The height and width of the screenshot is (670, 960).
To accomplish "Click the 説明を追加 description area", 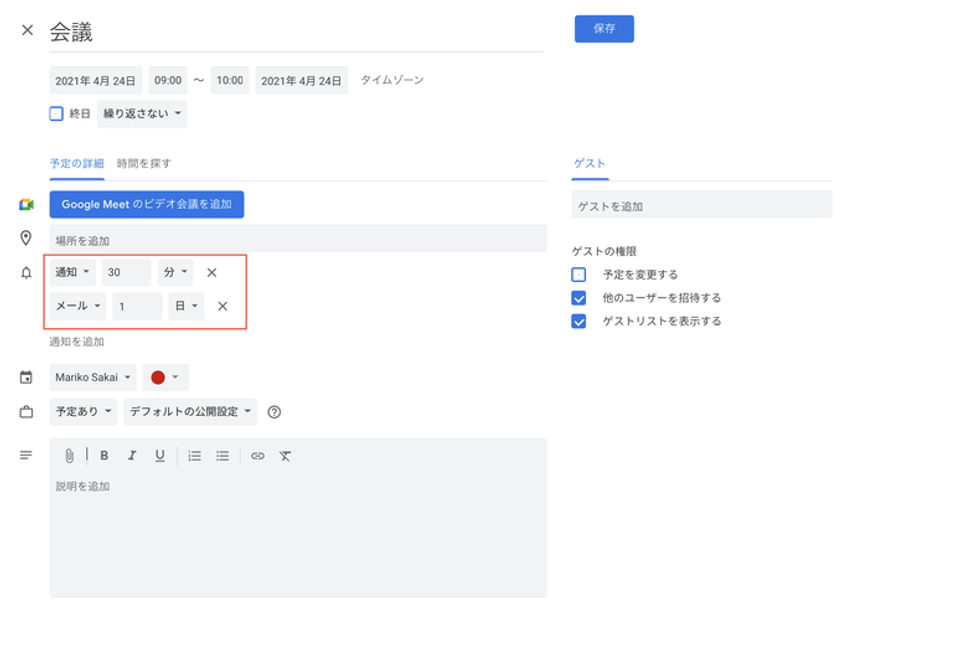I will [298, 533].
